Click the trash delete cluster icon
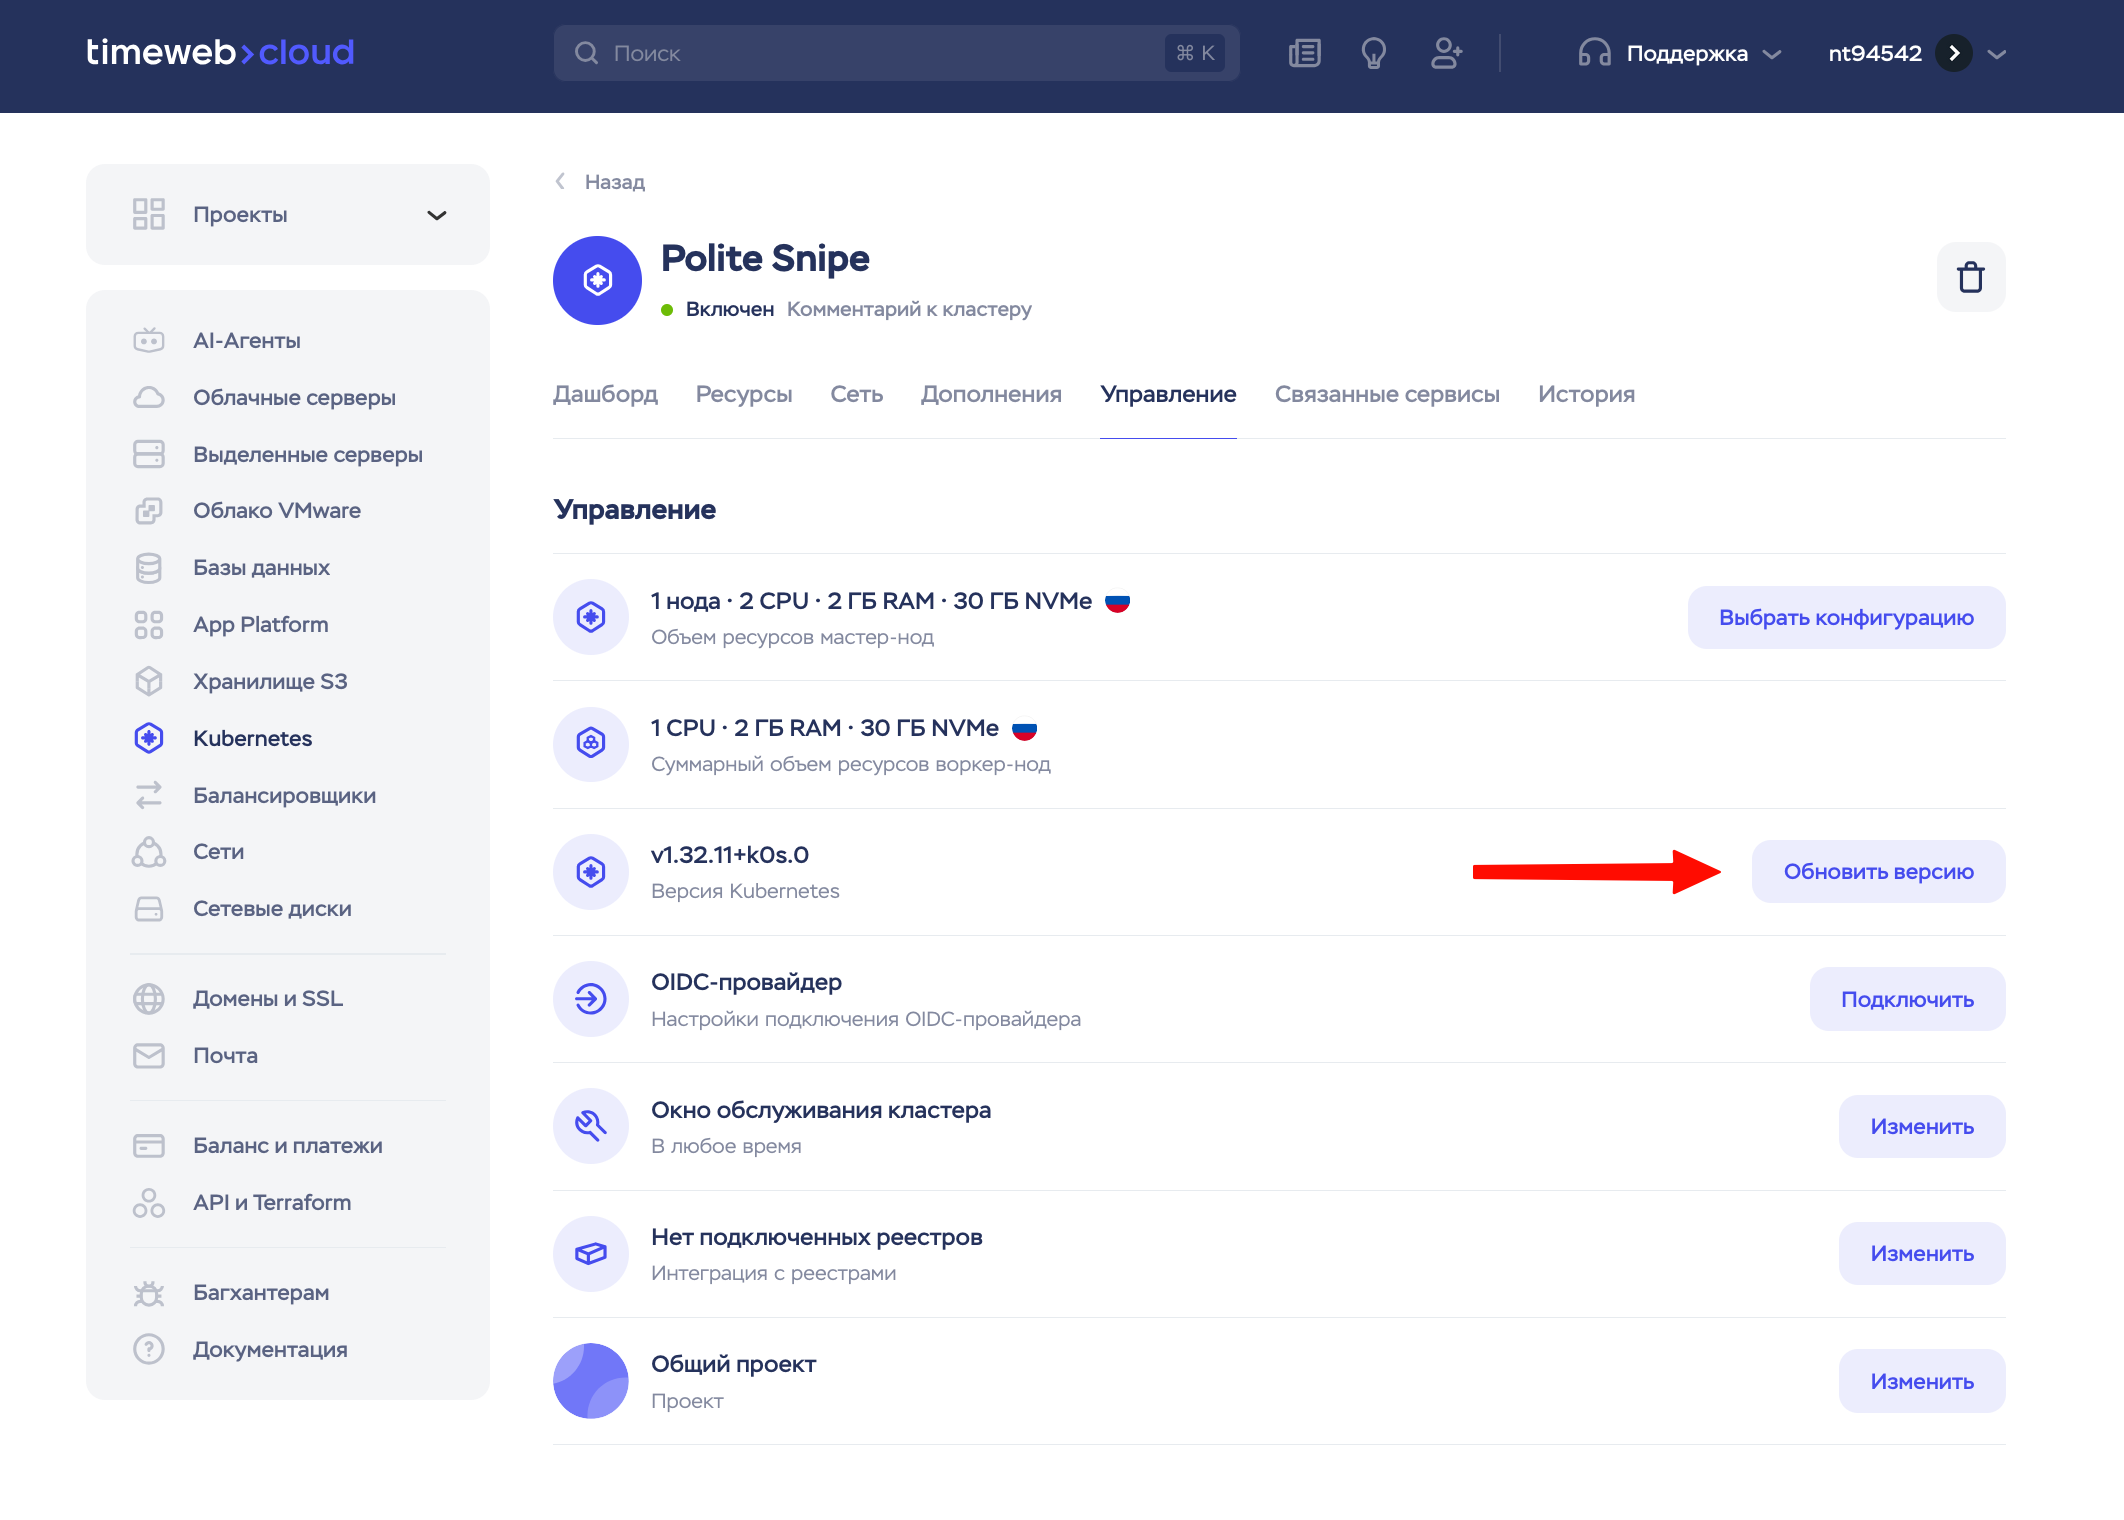 pos(1970,277)
